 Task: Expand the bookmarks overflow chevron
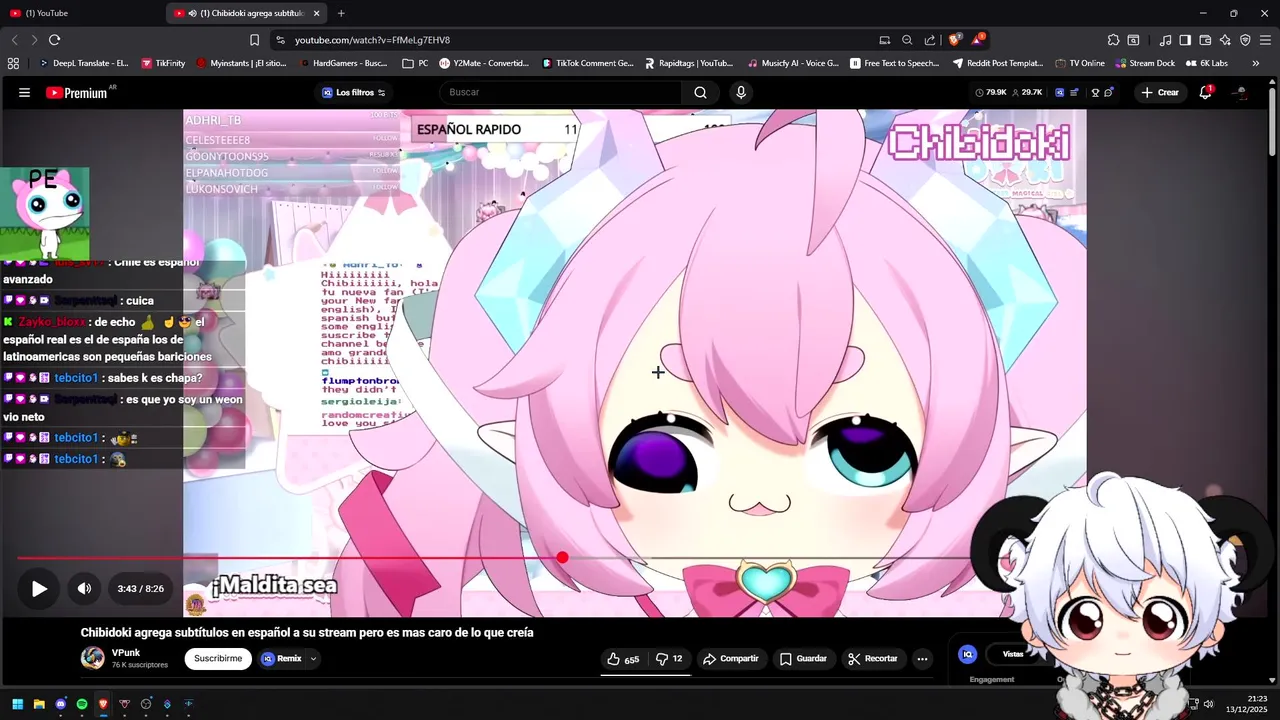point(1256,63)
